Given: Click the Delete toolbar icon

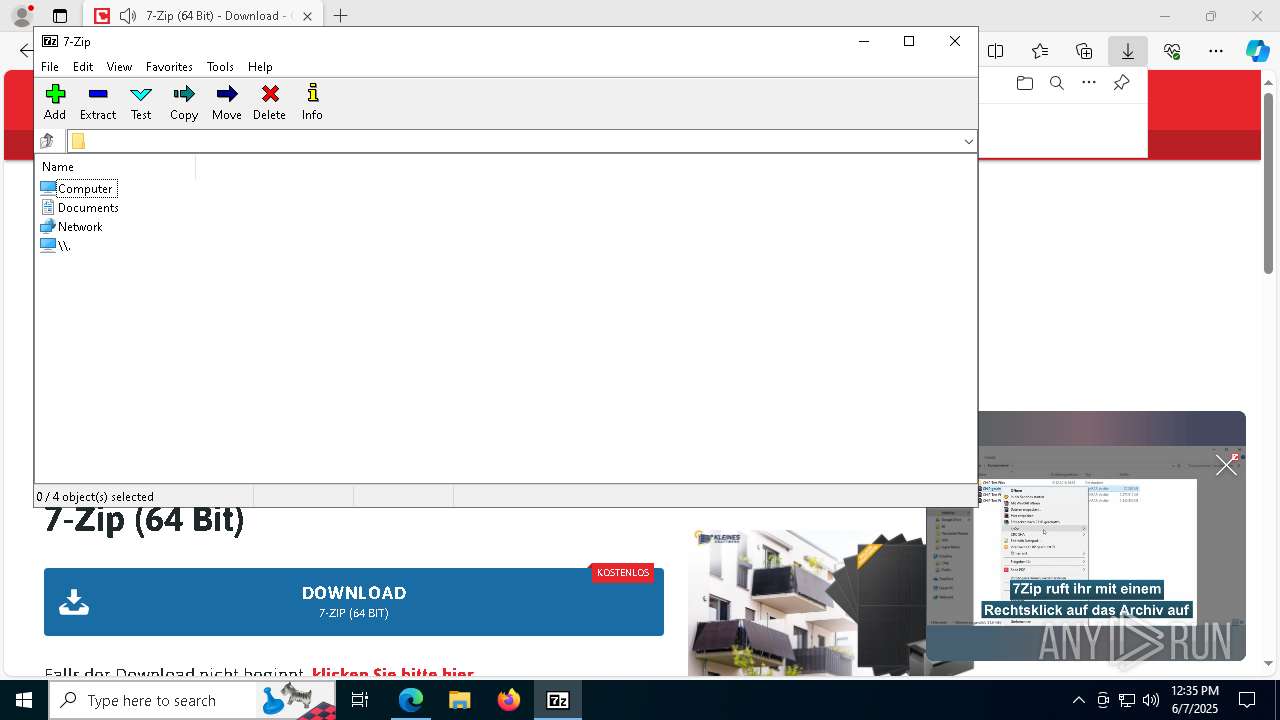Looking at the screenshot, I should pyautogui.click(x=269, y=102).
